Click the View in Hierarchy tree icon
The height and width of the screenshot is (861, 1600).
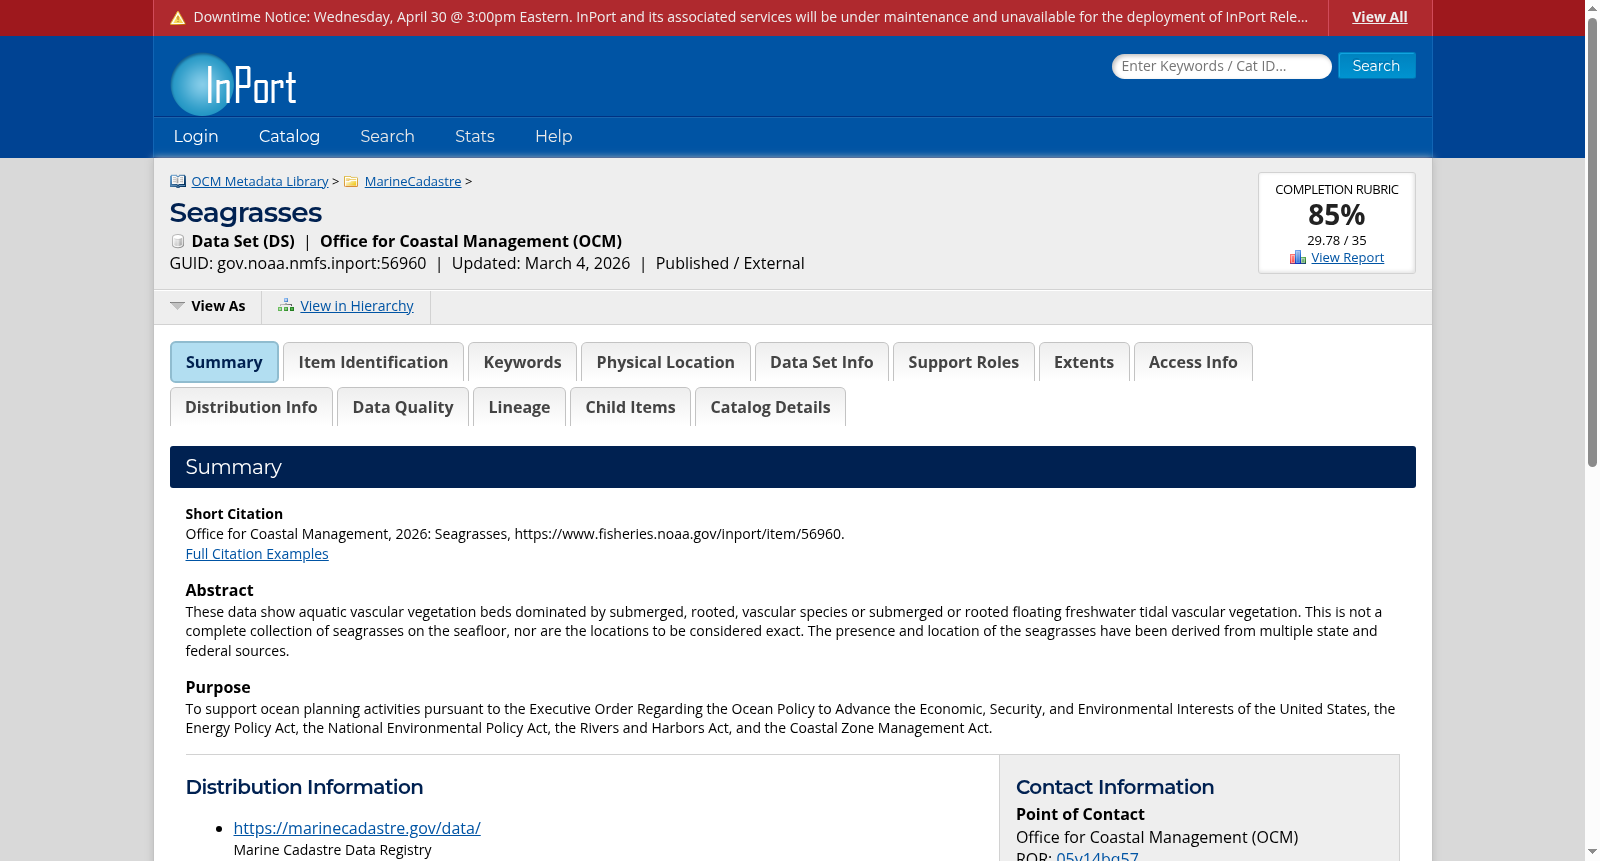click(286, 305)
